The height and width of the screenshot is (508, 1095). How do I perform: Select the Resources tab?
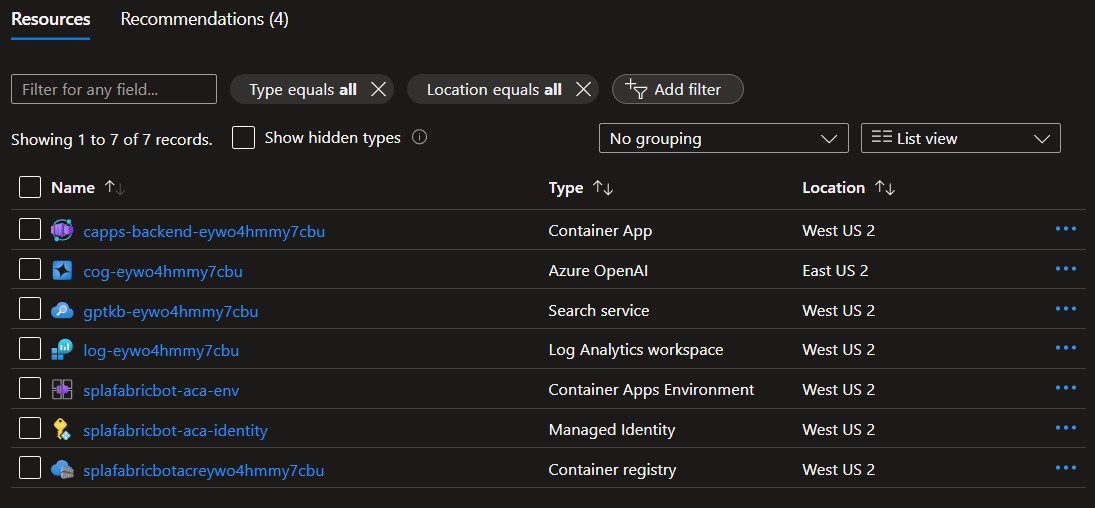click(50, 19)
